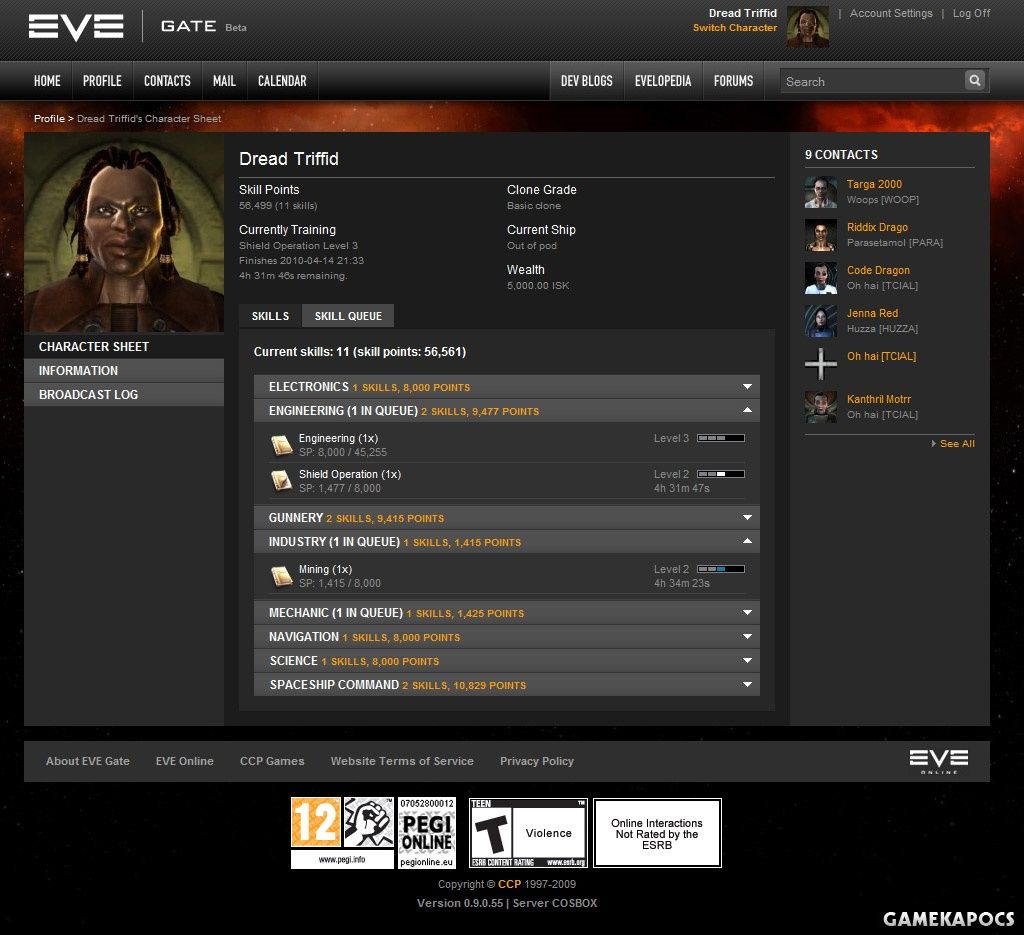Collapse the Industry skill group

(507, 542)
